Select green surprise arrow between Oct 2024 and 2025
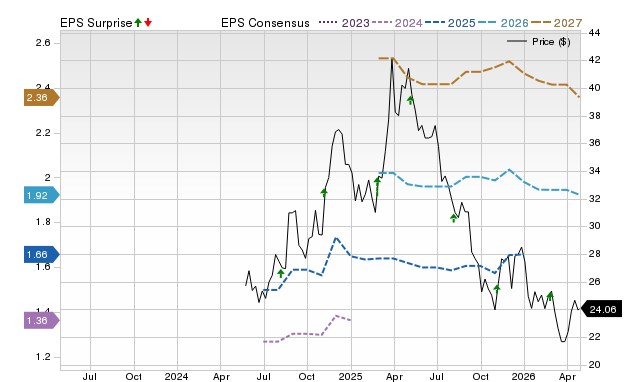Viewport: 640px width, 382px height. (x=324, y=193)
